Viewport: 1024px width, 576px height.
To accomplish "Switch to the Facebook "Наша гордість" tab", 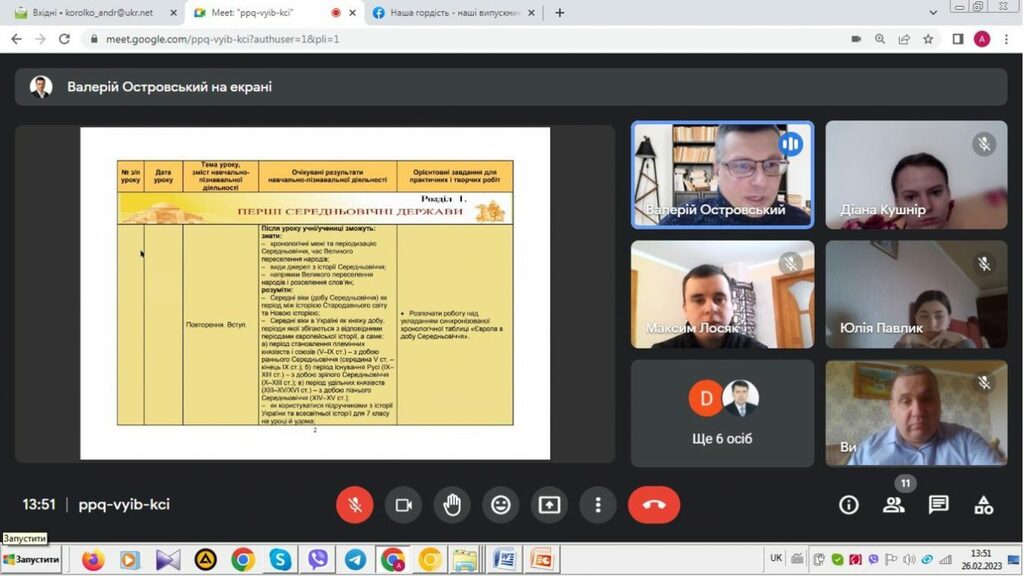I will click(450, 13).
